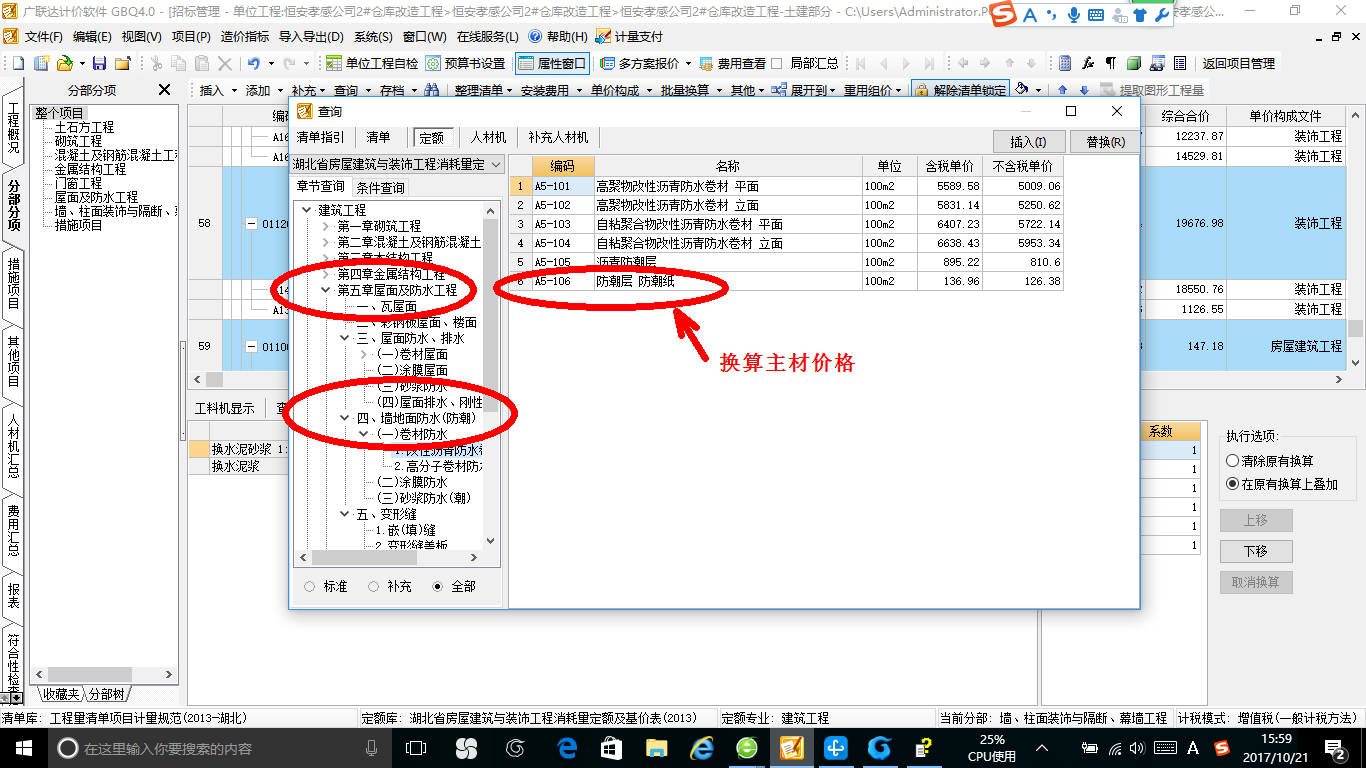Click 返回项目管理 link
1366x768 pixels.
click(x=1238, y=63)
